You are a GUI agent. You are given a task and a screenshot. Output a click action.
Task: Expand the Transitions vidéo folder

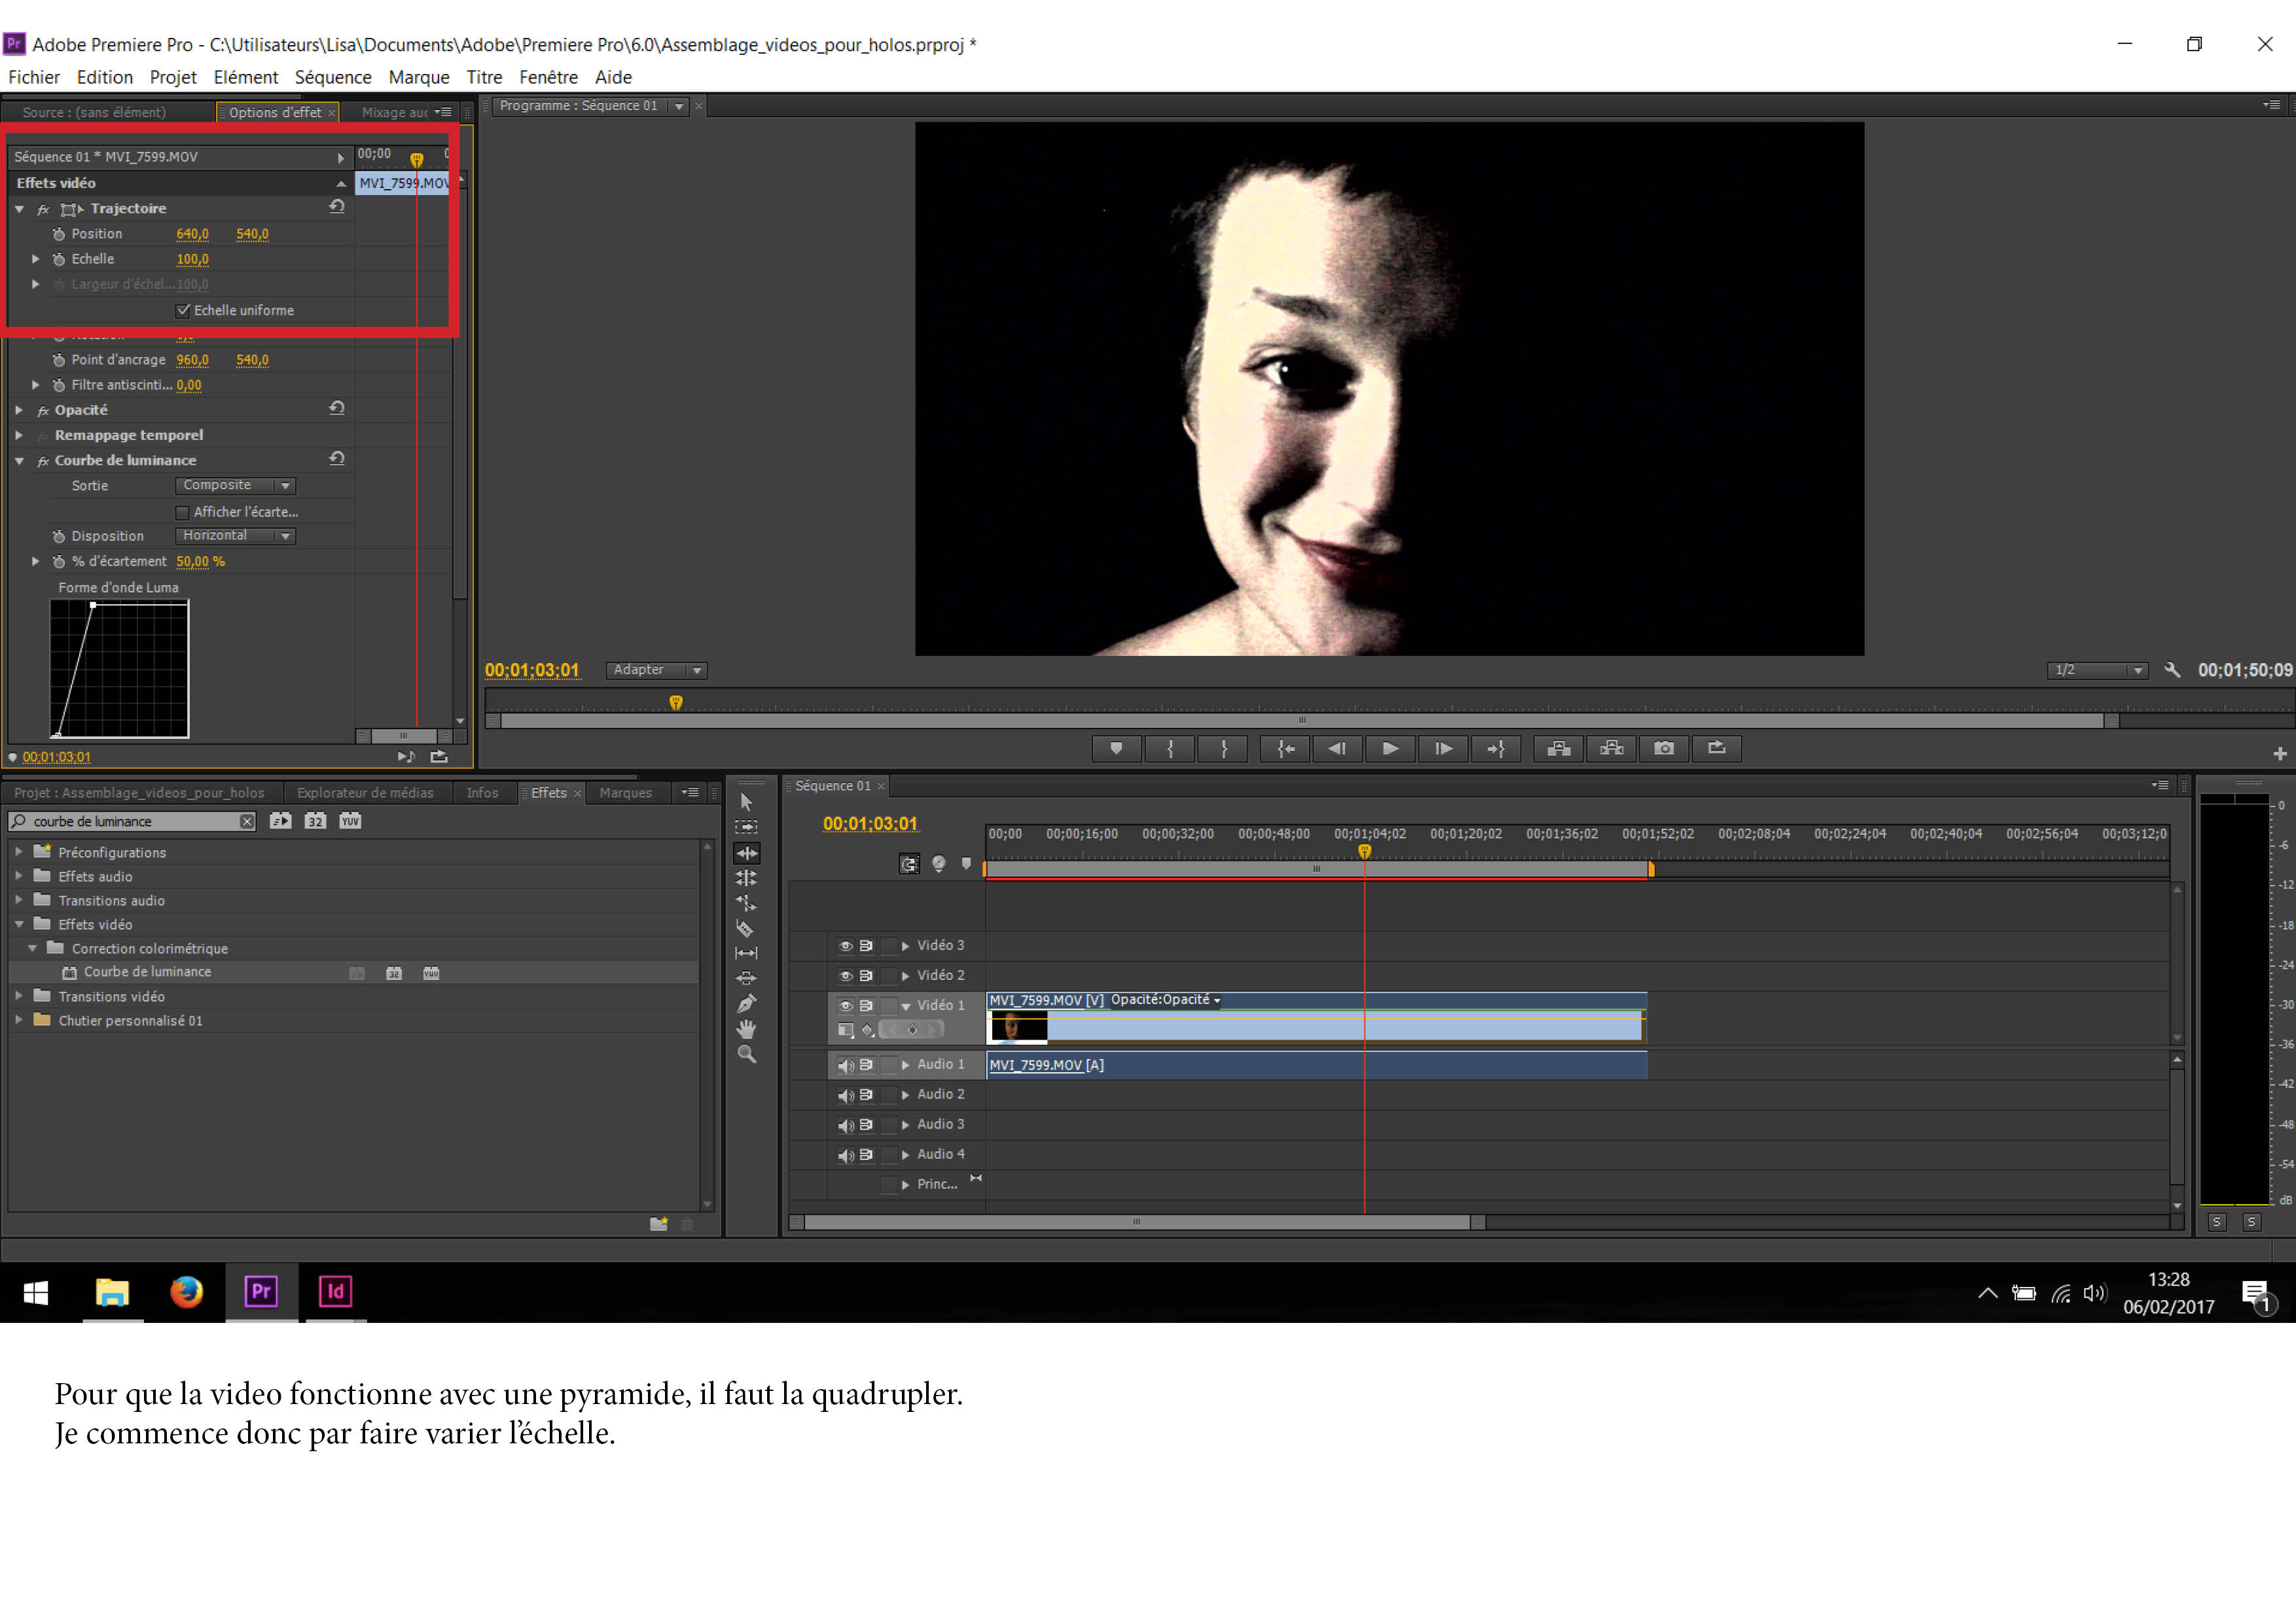(19, 996)
